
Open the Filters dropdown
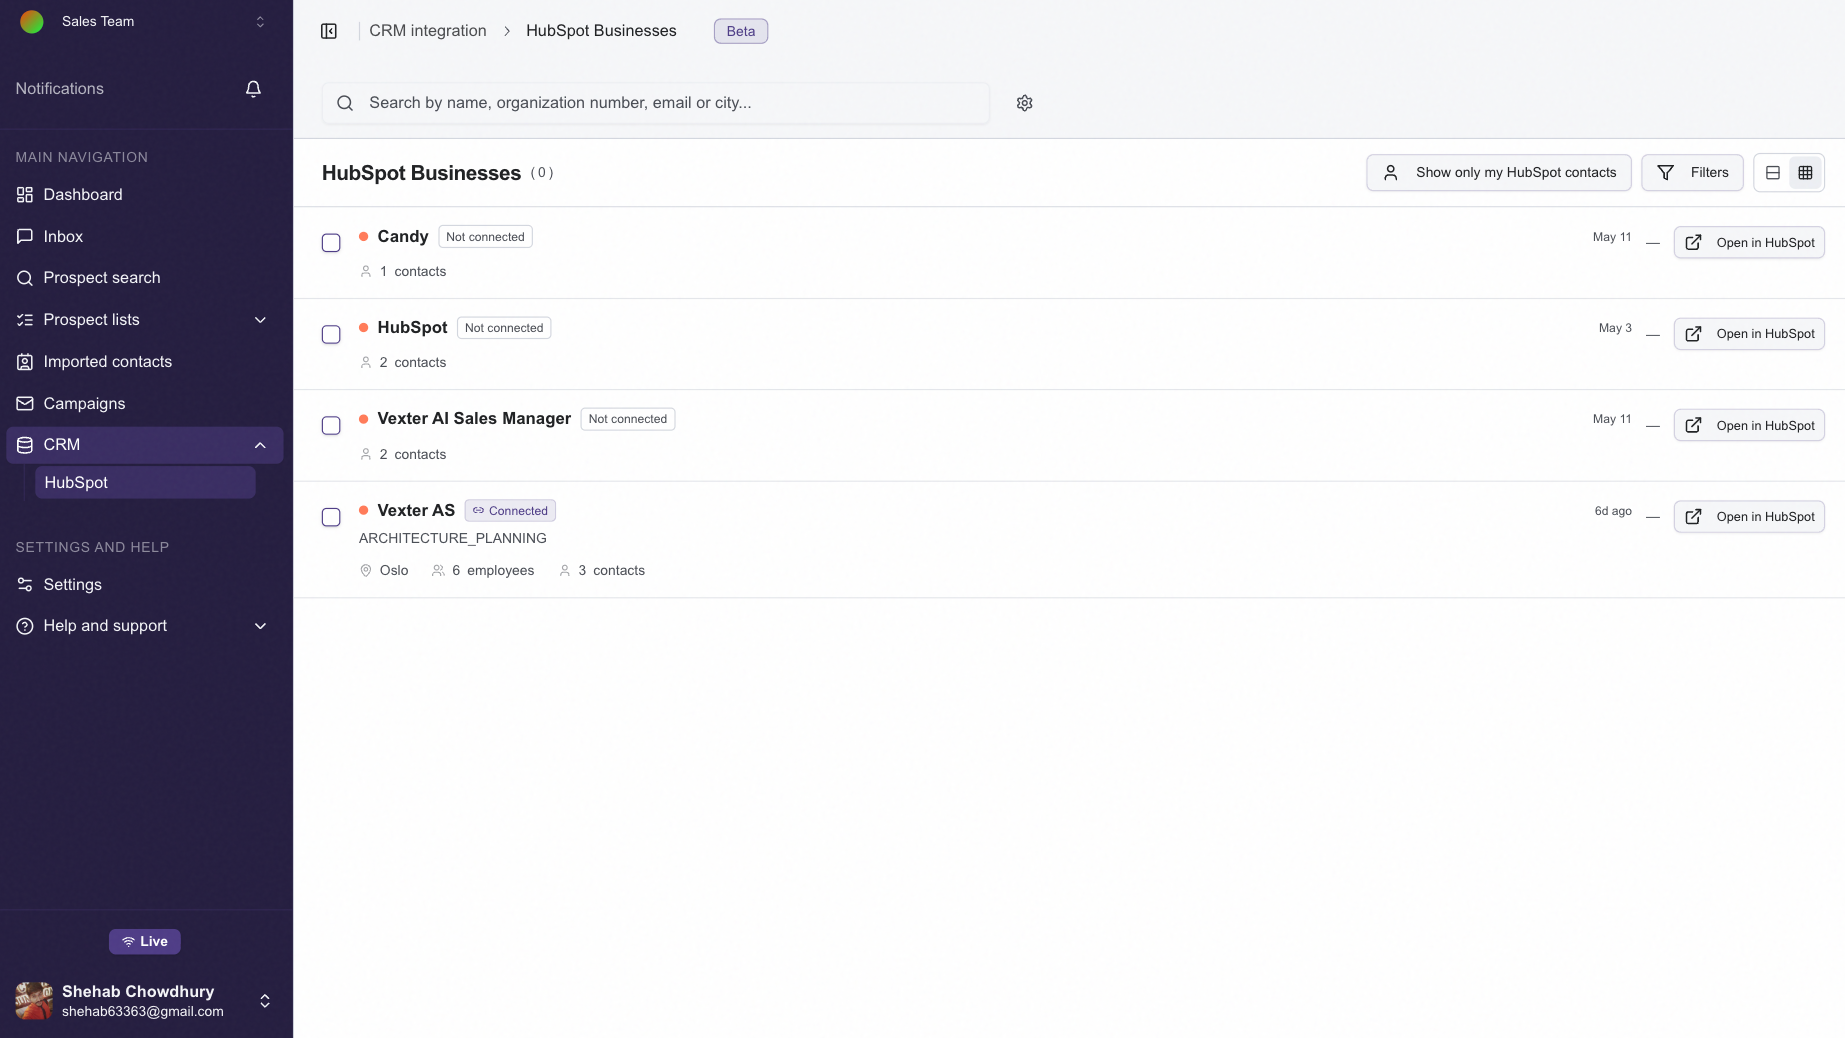(x=1692, y=172)
